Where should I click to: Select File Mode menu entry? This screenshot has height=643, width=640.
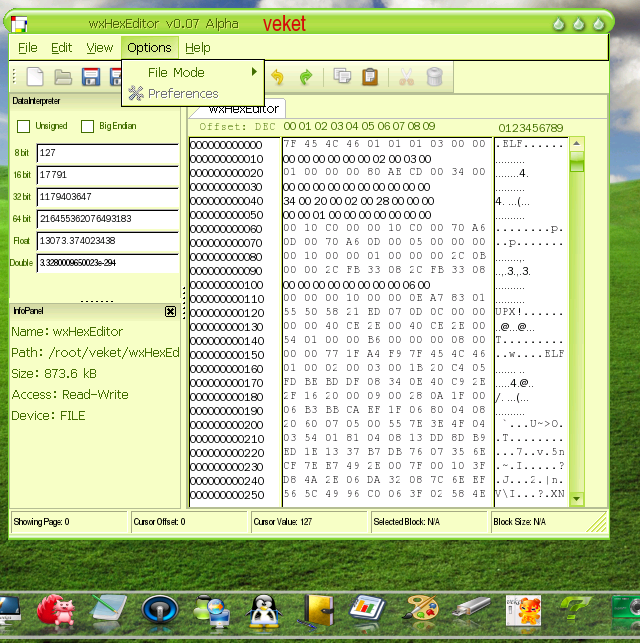[x=193, y=73]
